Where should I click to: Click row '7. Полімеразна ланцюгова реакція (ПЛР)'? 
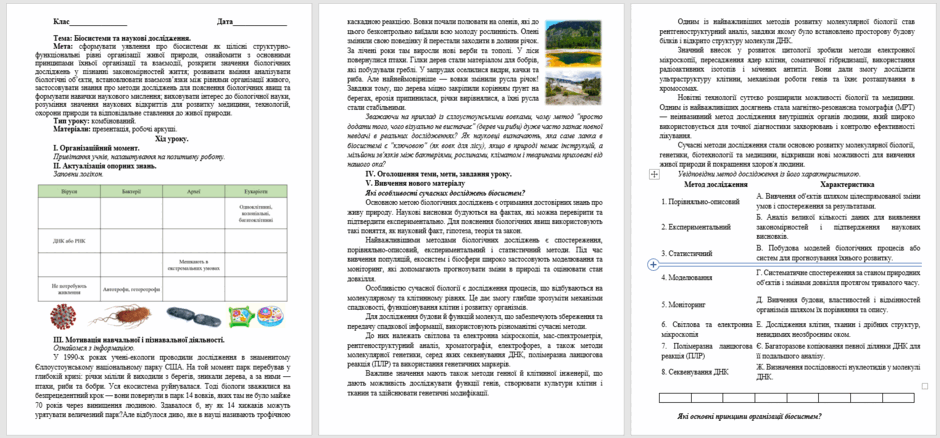pos(706,351)
